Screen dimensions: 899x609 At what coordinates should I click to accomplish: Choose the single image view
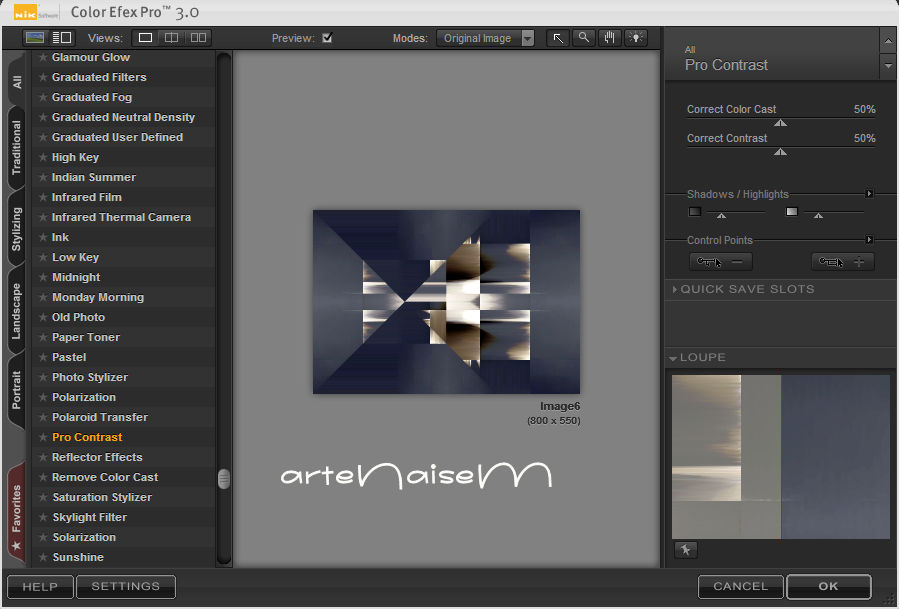pyautogui.click(x=146, y=38)
